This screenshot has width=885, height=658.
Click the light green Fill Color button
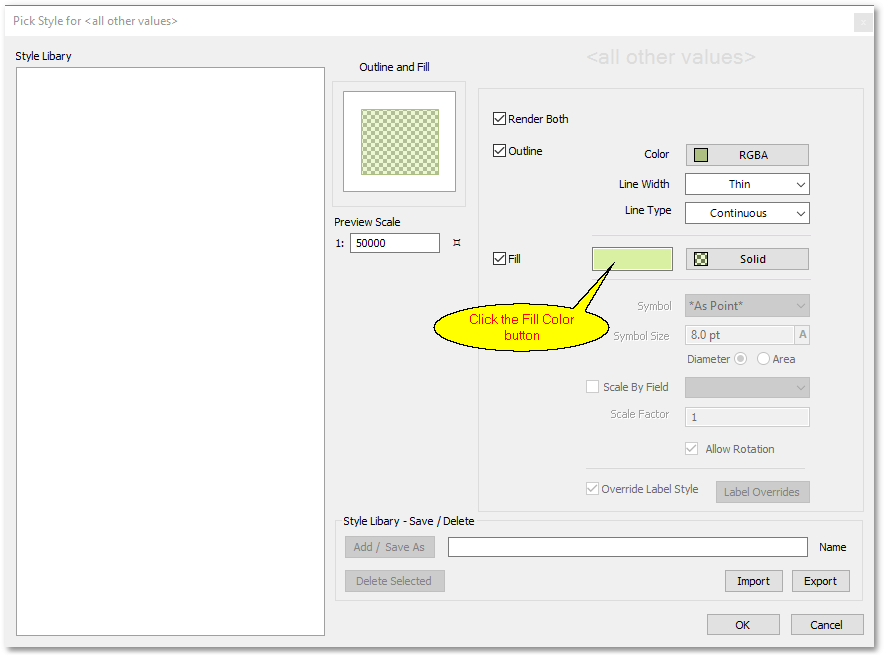[x=632, y=259]
